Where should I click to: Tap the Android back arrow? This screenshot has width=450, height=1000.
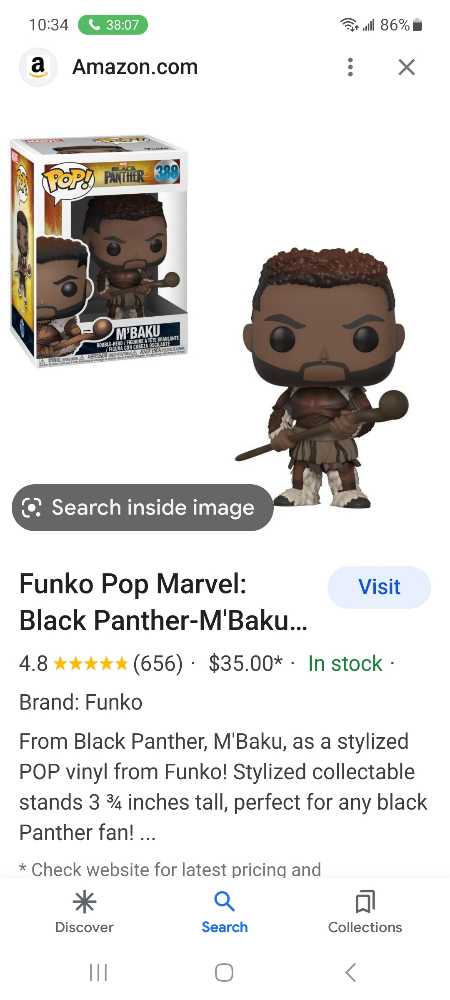350,972
